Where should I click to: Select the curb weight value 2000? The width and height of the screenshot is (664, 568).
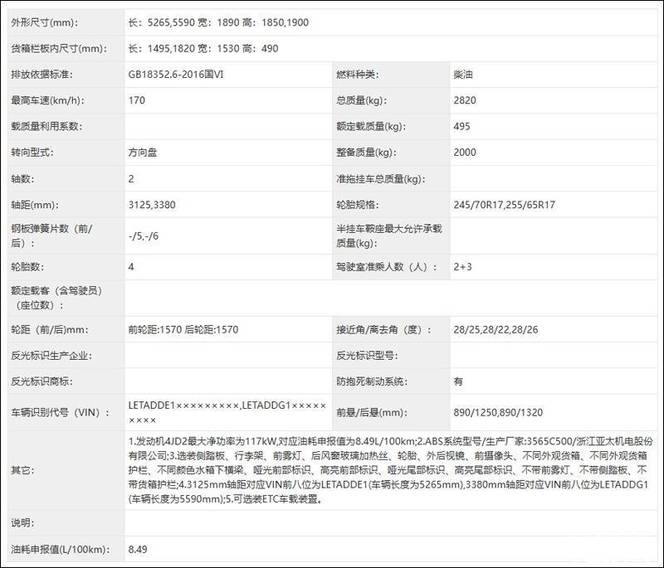(x=465, y=152)
